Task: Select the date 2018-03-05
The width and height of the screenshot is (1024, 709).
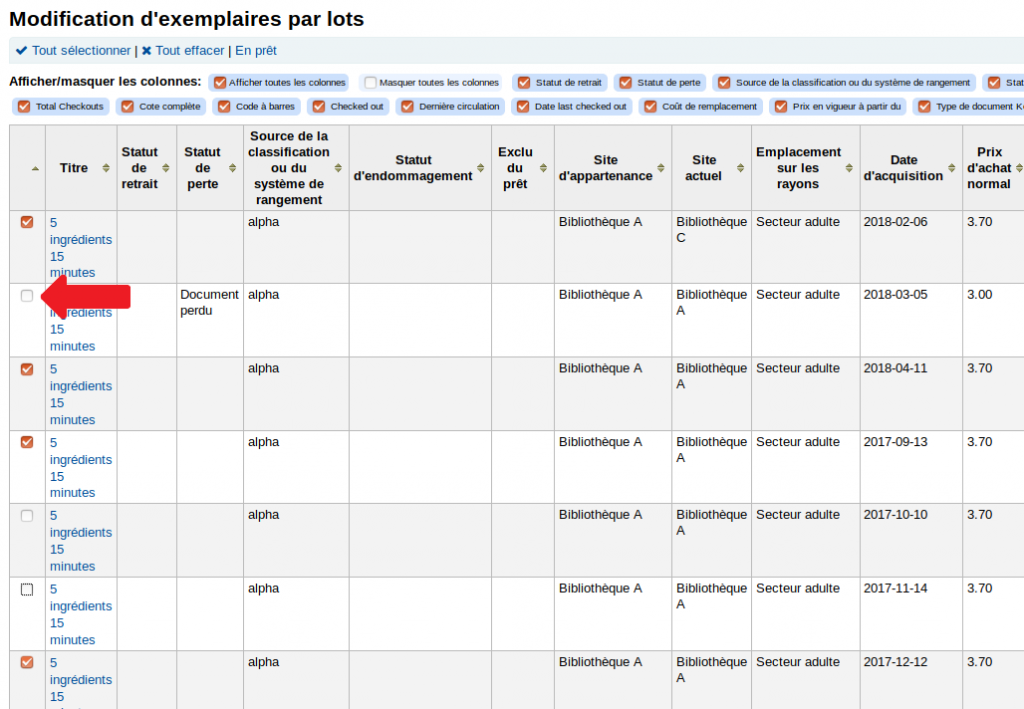Action: (x=895, y=294)
